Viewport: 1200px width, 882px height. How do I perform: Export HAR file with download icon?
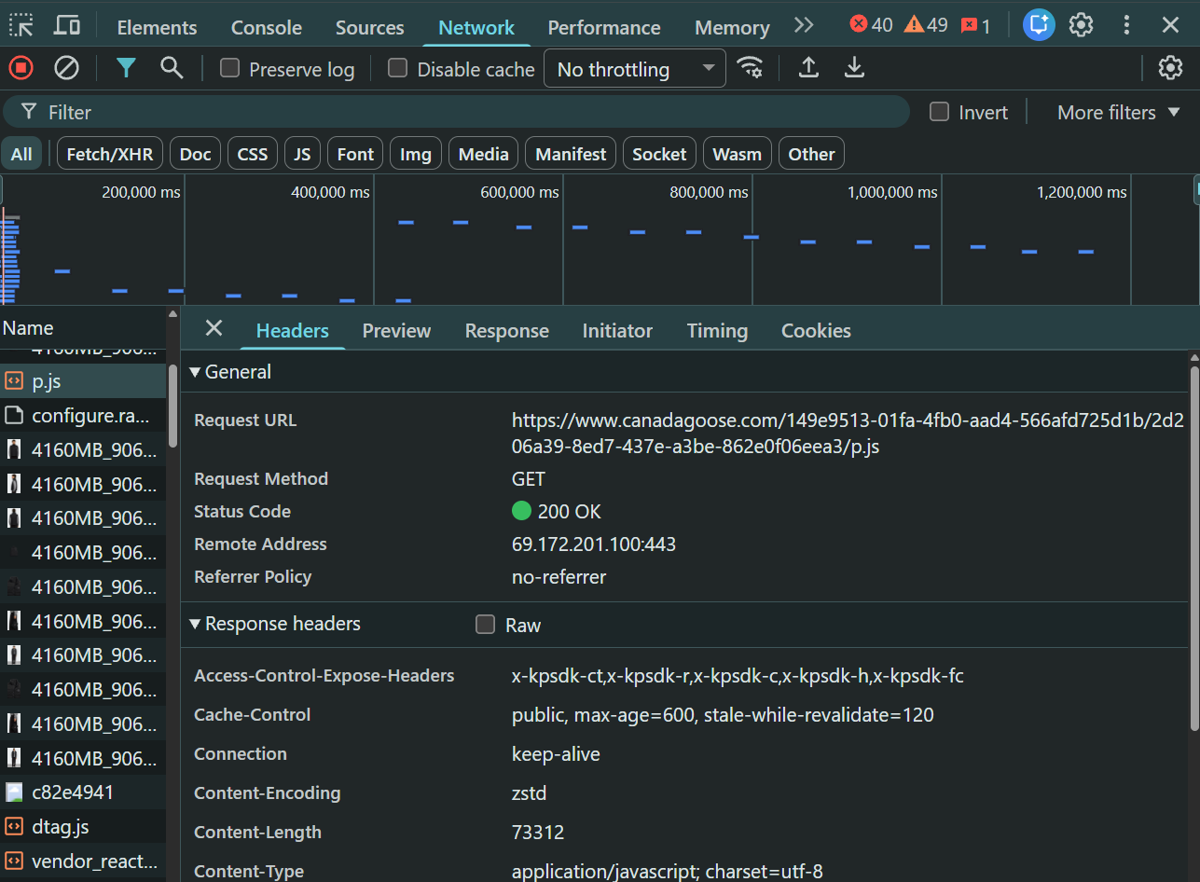click(x=854, y=68)
